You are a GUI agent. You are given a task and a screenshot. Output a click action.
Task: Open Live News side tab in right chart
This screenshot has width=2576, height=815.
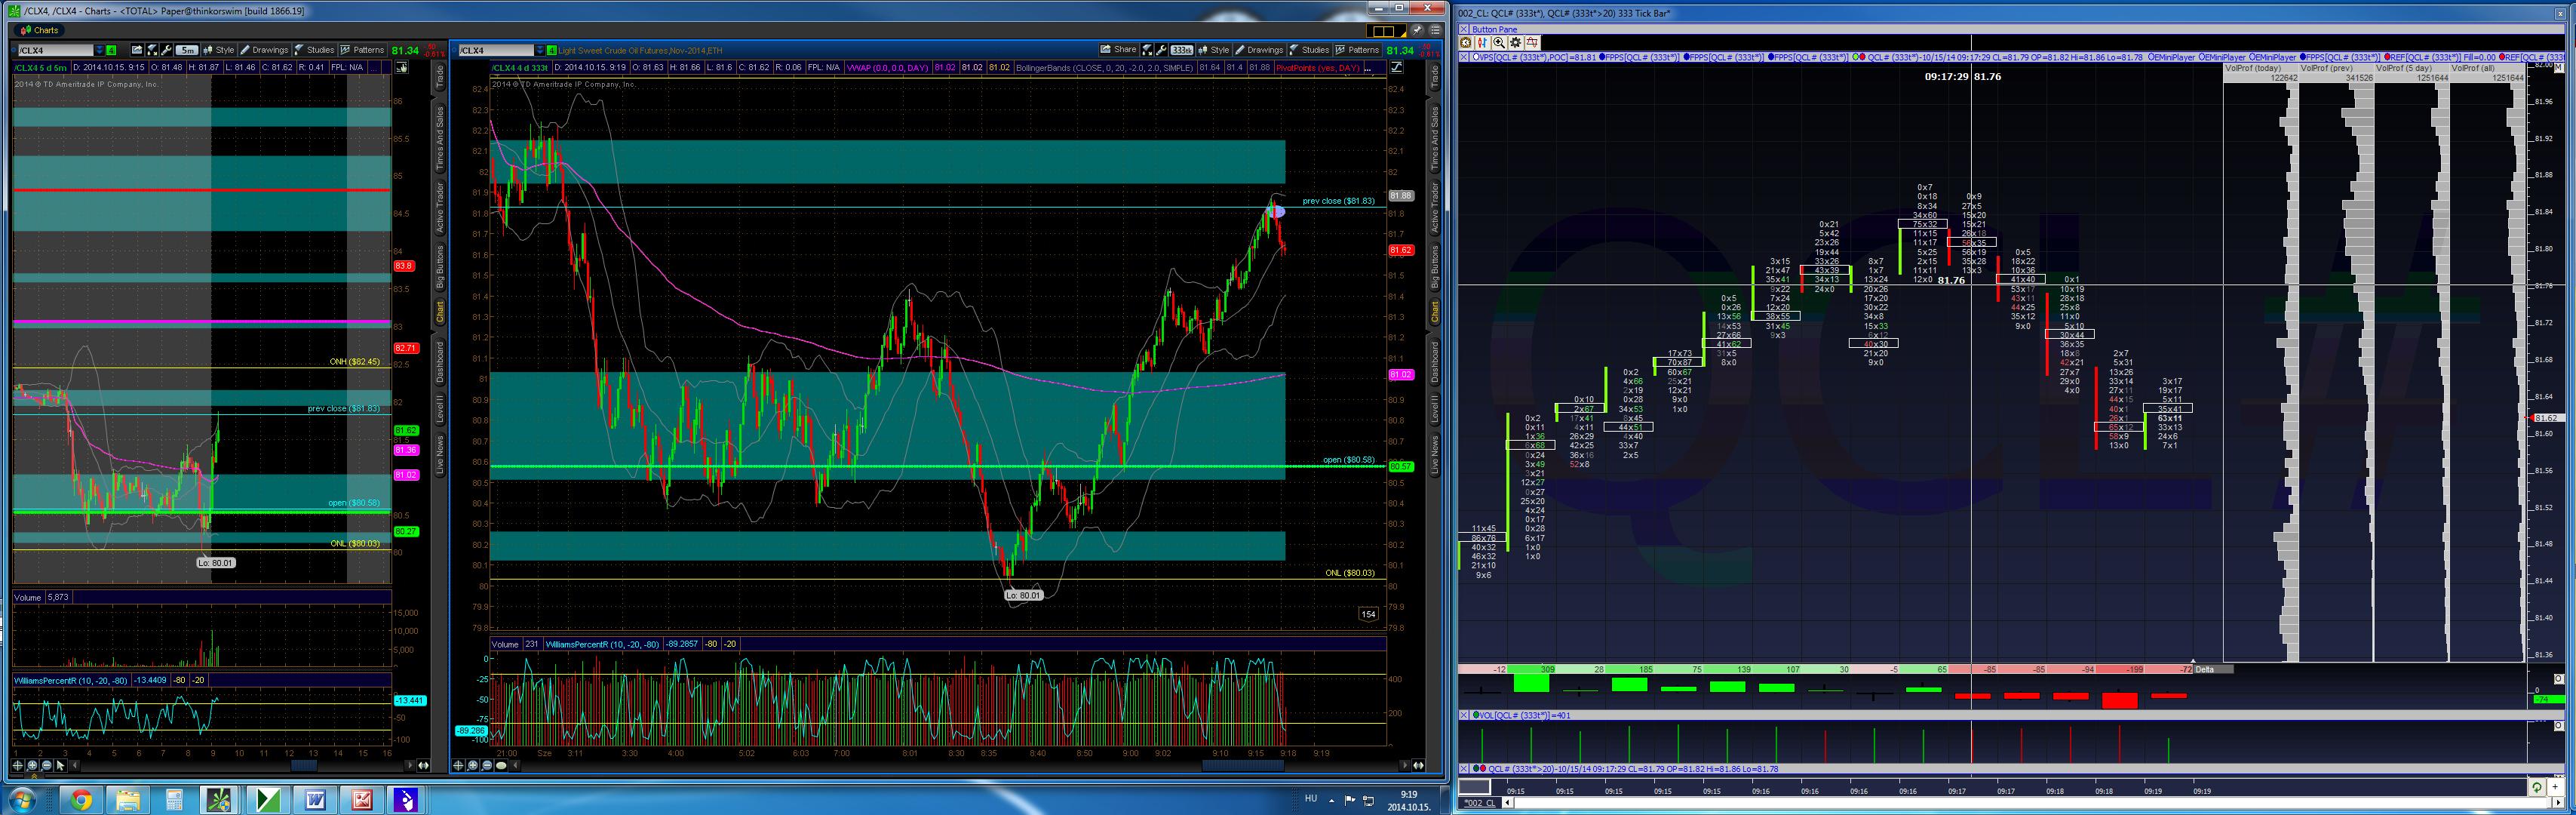coord(1434,455)
